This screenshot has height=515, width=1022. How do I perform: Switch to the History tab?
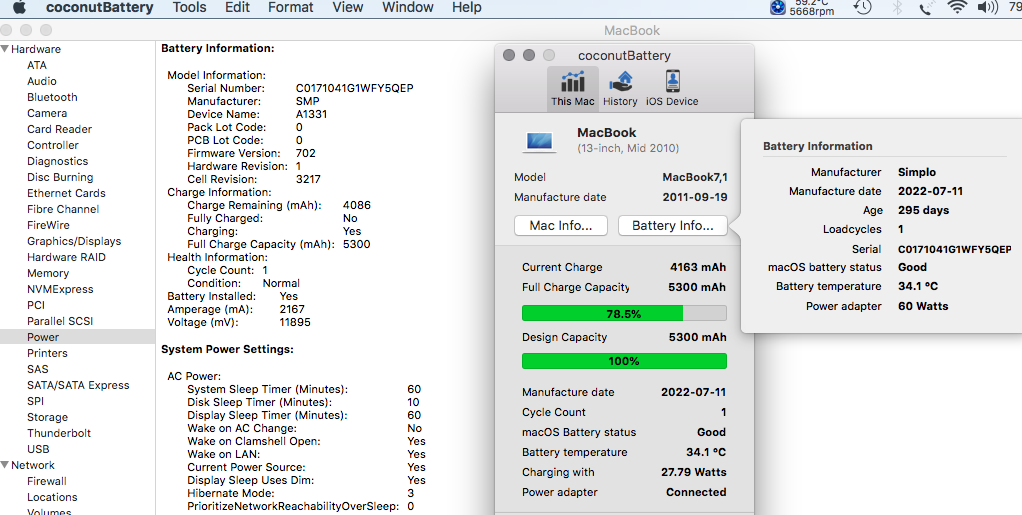click(620, 88)
